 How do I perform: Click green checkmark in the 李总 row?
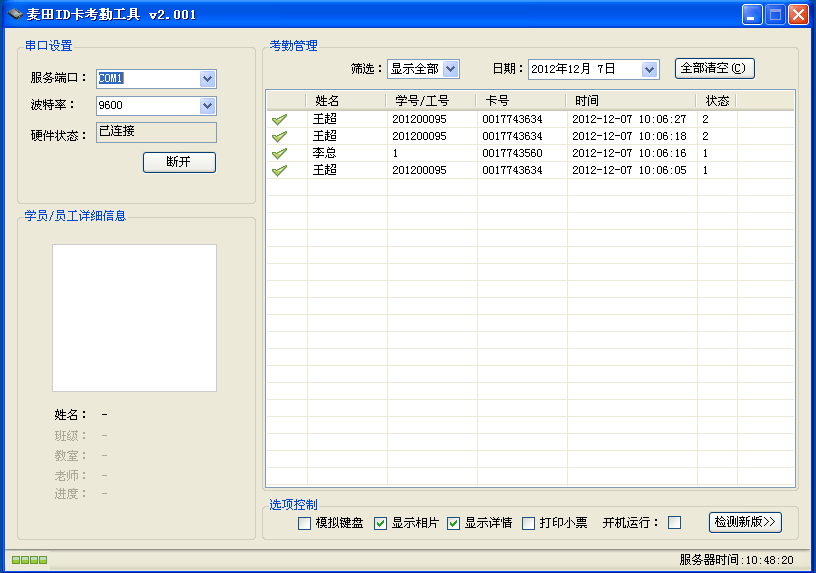tap(279, 153)
